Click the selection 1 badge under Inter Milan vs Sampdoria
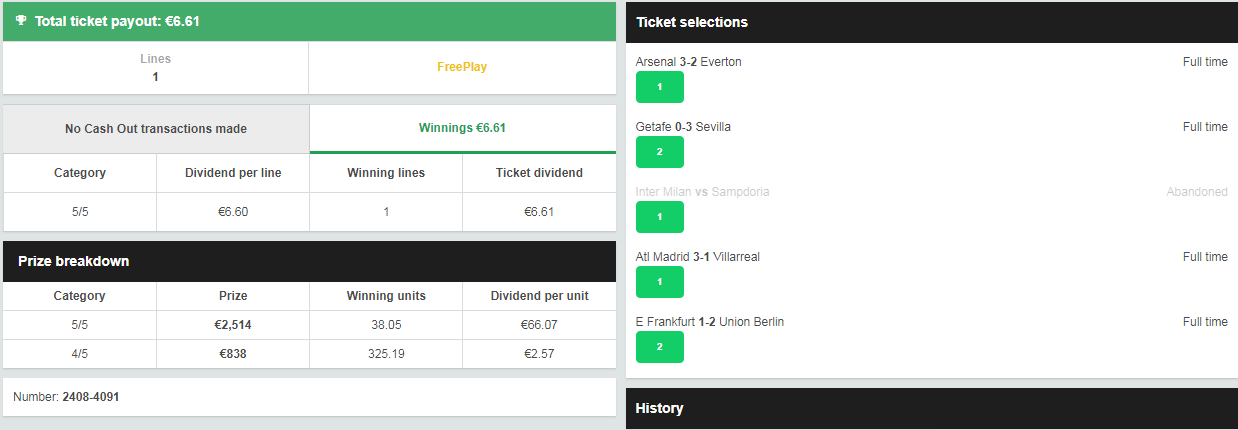This screenshot has height=430, width=1238. point(659,217)
